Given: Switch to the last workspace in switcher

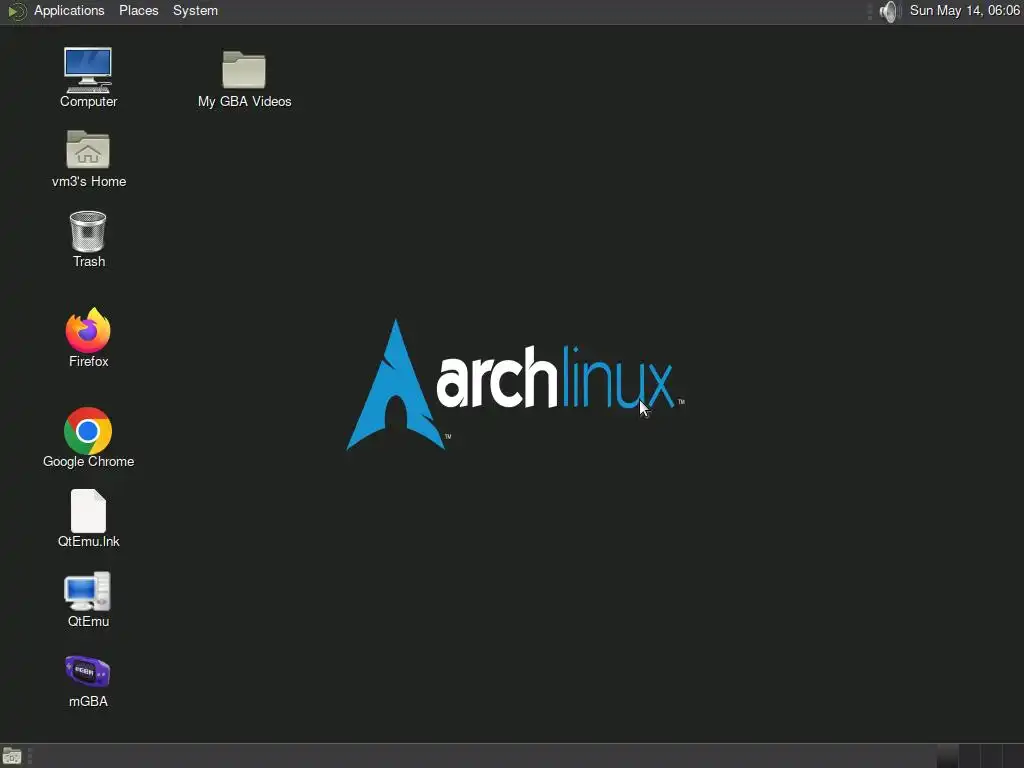Looking at the screenshot, I should (1013, 756).
